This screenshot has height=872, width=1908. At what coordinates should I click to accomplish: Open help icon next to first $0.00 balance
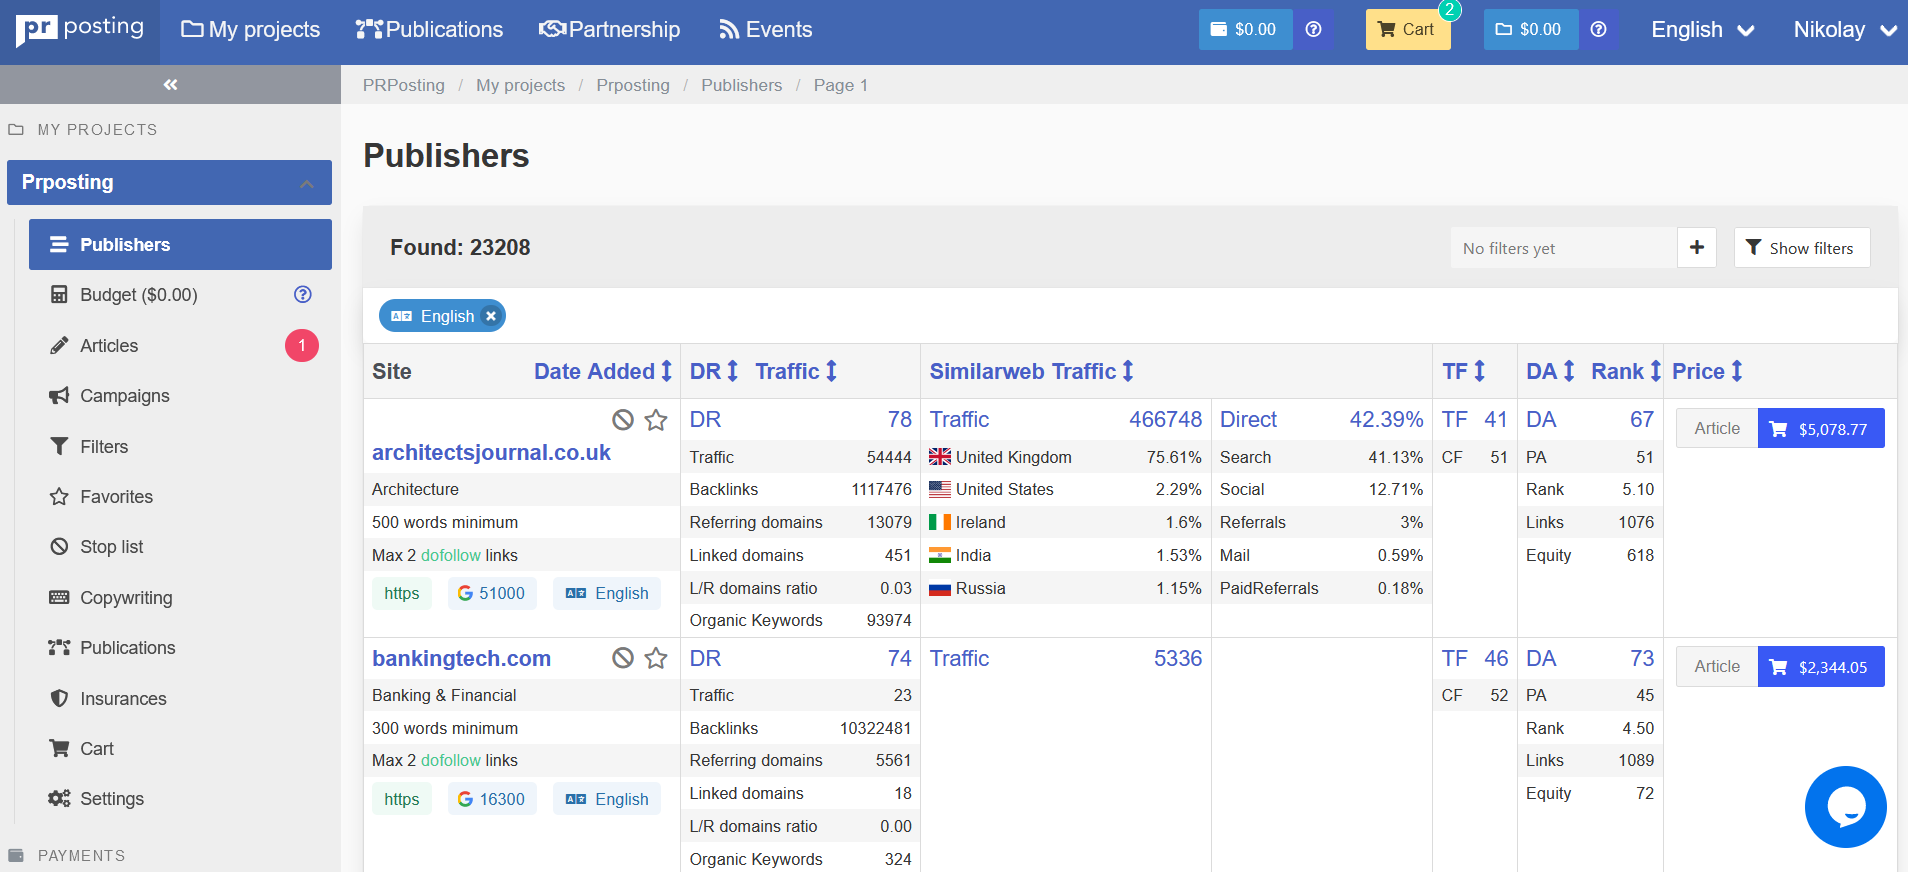tap(1313, 29)
